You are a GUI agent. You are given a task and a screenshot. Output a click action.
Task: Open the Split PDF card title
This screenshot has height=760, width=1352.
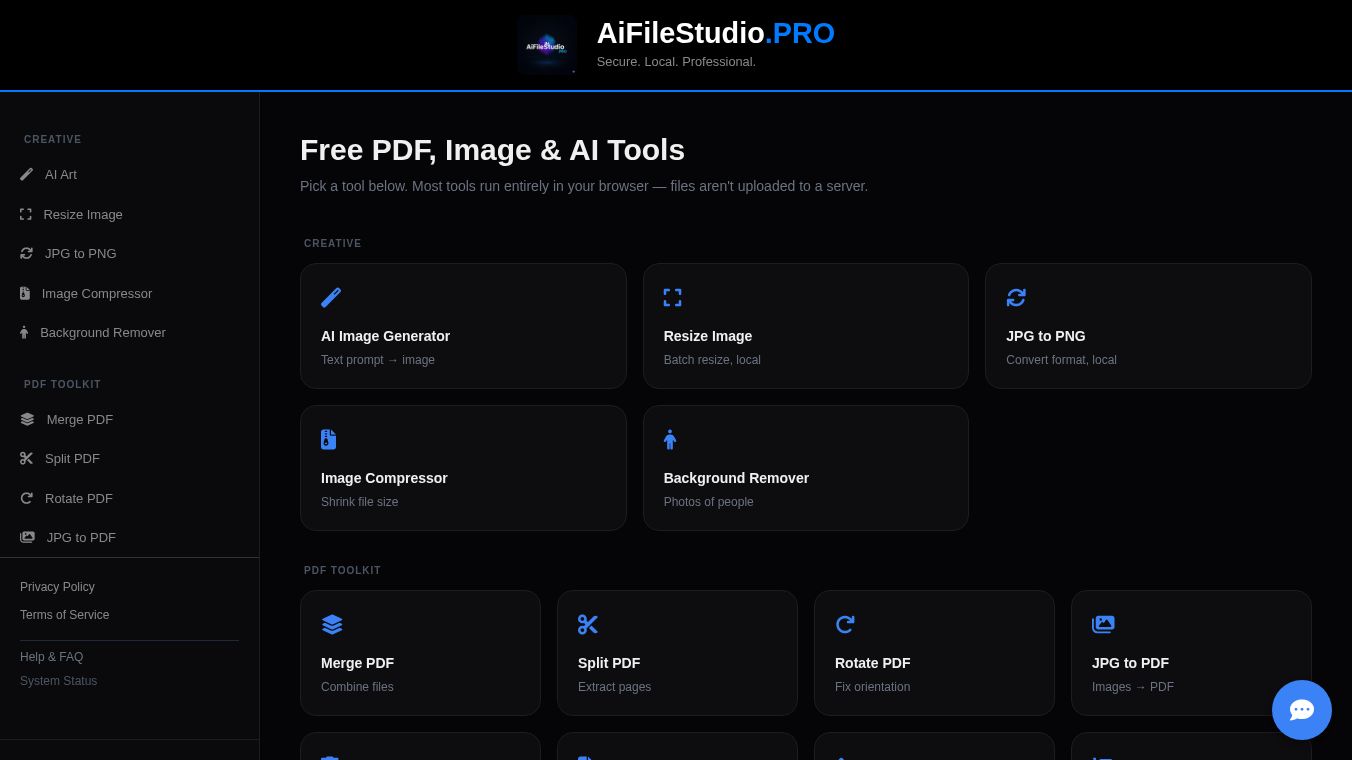(609, 663)
